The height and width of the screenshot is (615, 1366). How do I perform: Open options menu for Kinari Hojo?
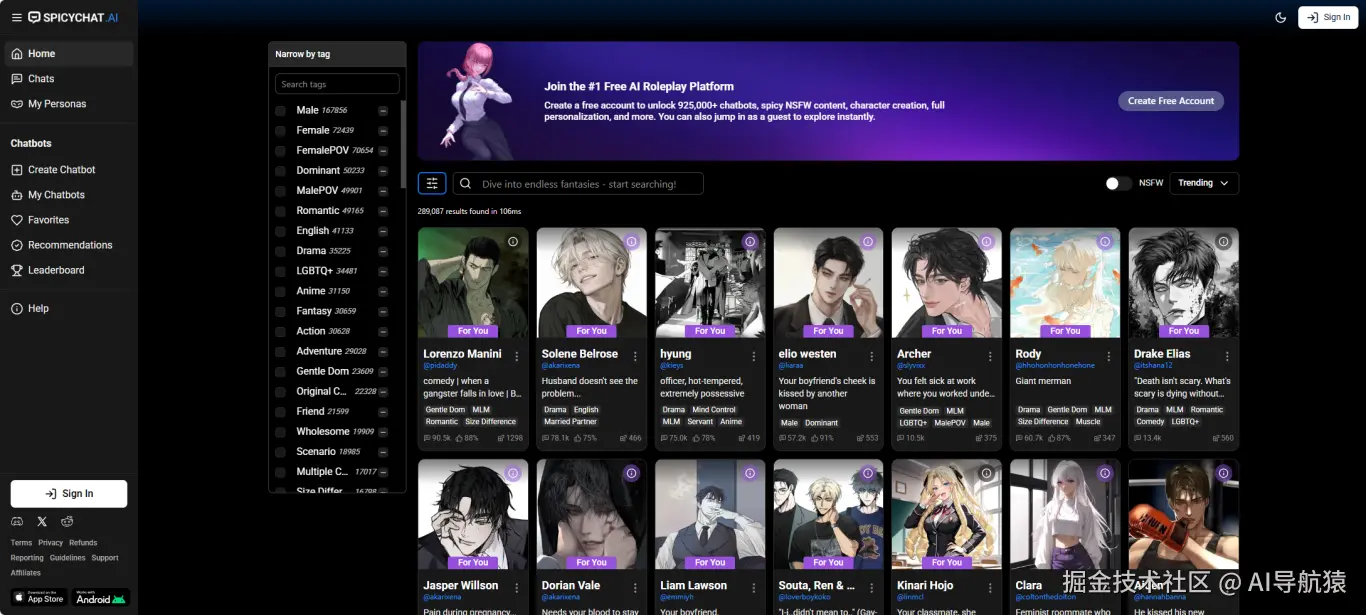coord(991,588)
